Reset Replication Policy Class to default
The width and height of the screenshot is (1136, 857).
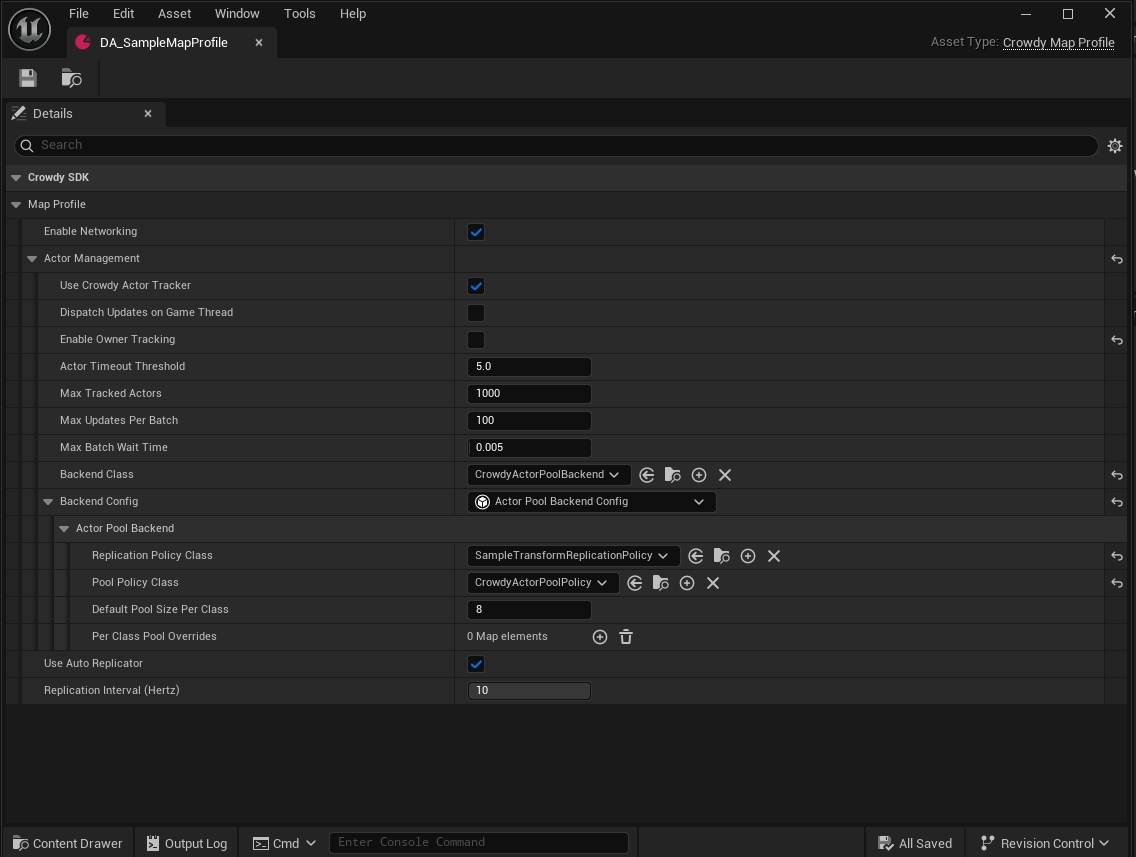pos(1116,556)
